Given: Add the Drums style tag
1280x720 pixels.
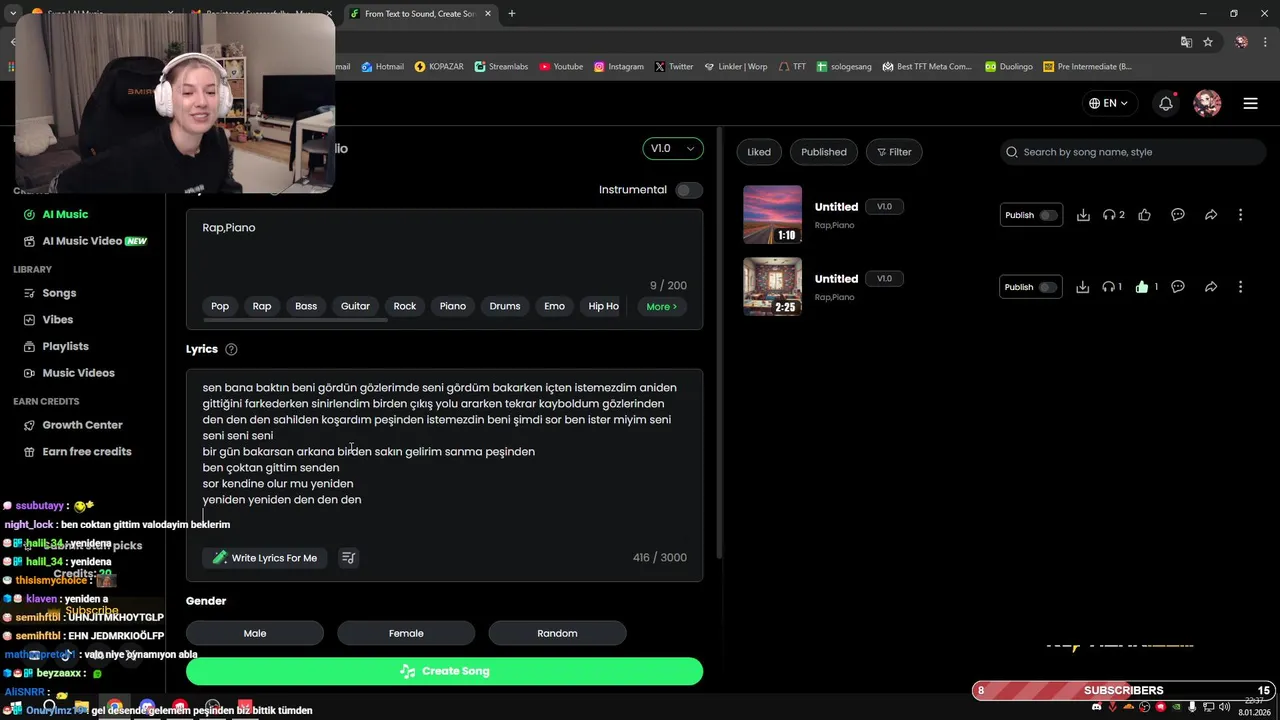Looking at the screenshot, I should 505,306.
